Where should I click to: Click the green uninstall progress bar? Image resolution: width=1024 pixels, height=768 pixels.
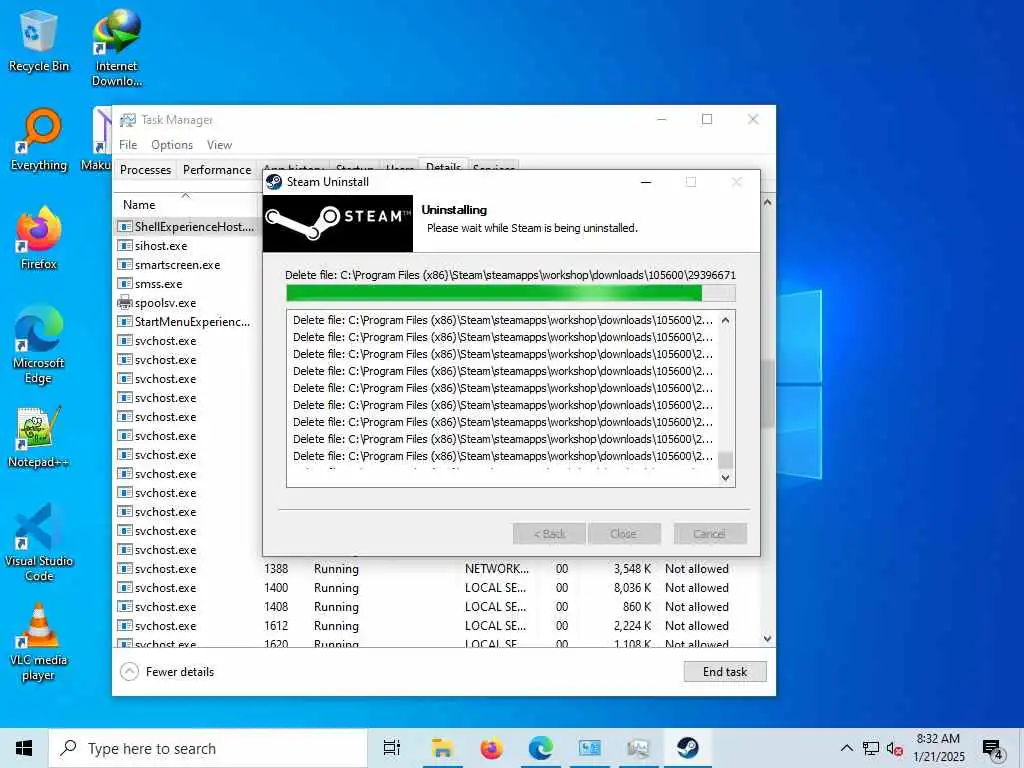click(x=510, y=293)
